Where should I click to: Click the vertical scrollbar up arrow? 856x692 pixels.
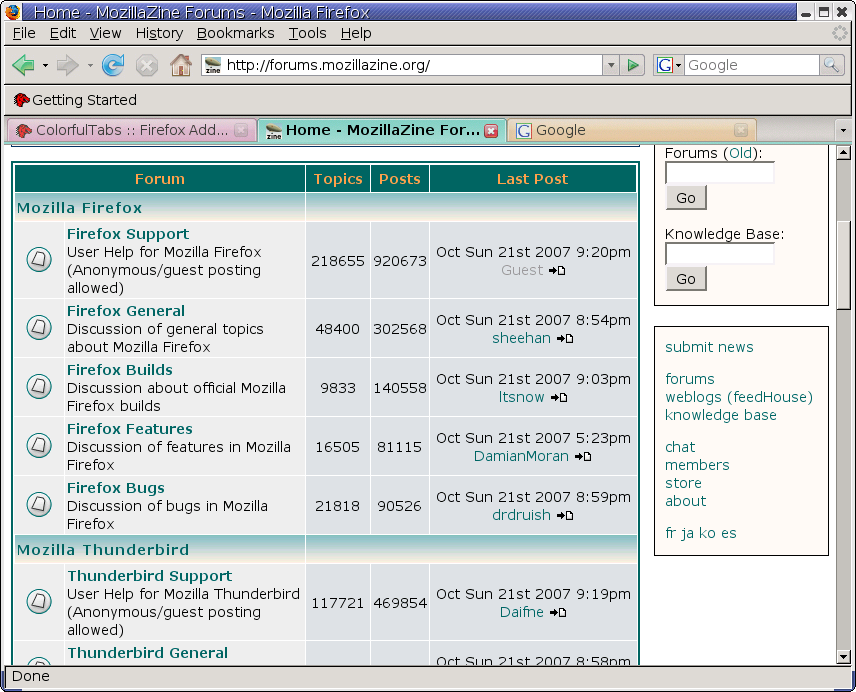[x=843, y=153]
